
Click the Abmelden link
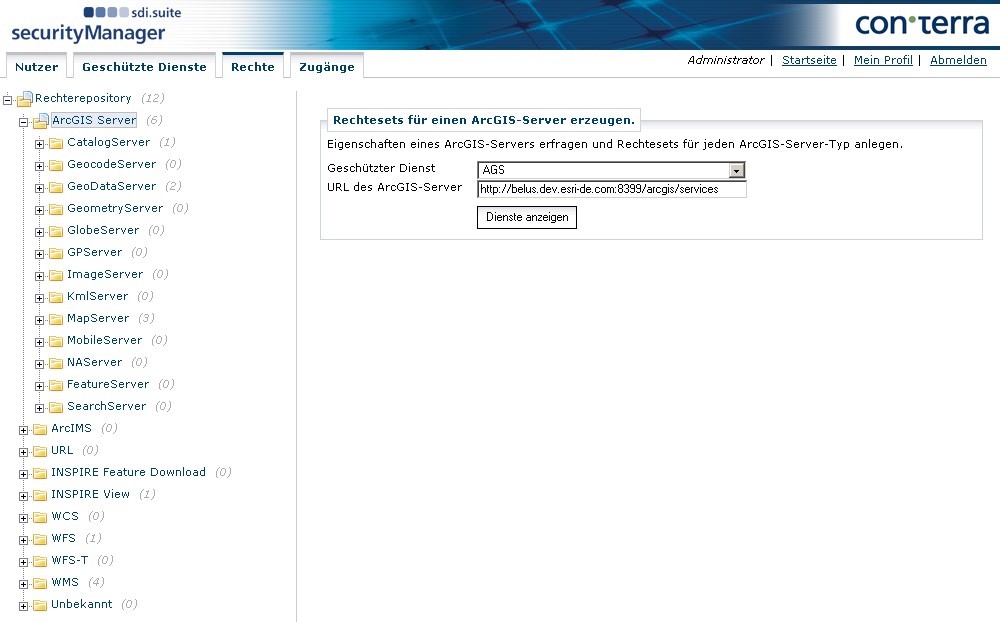coord(958,60)
